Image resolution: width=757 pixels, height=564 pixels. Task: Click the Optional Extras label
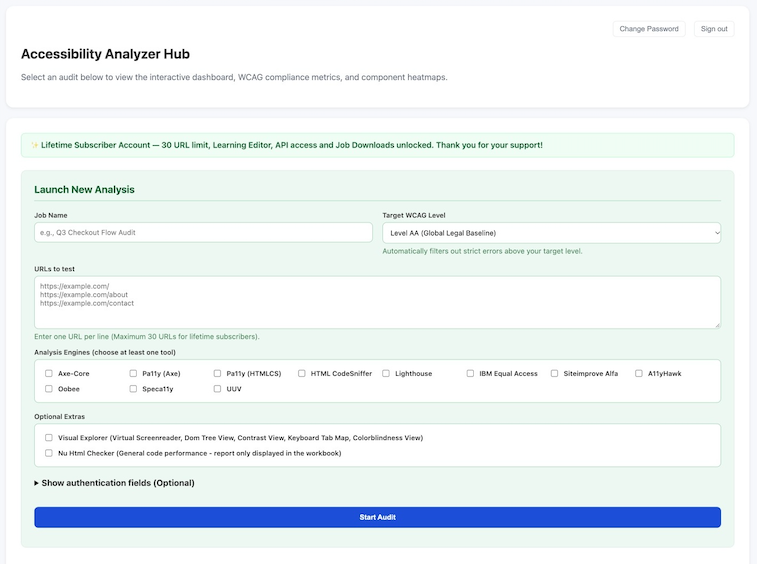coord(59,416)
